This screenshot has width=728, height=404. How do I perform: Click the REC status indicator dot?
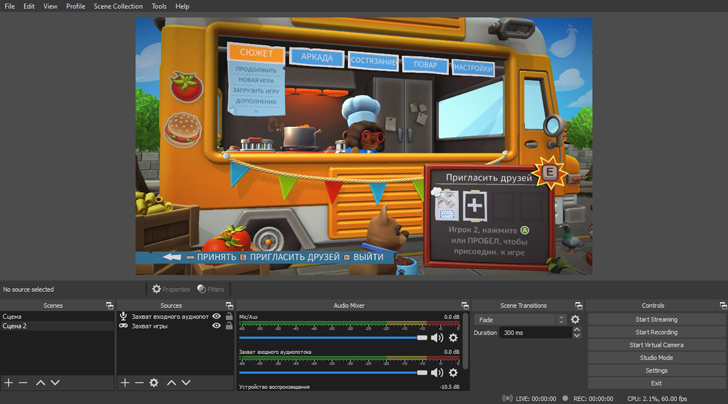click(x=565, y=398)
